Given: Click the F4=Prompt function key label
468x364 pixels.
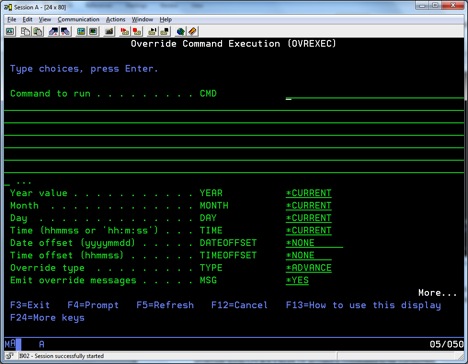Looking at the screenshot, I should pyautogui.click(x=93, y=305).
